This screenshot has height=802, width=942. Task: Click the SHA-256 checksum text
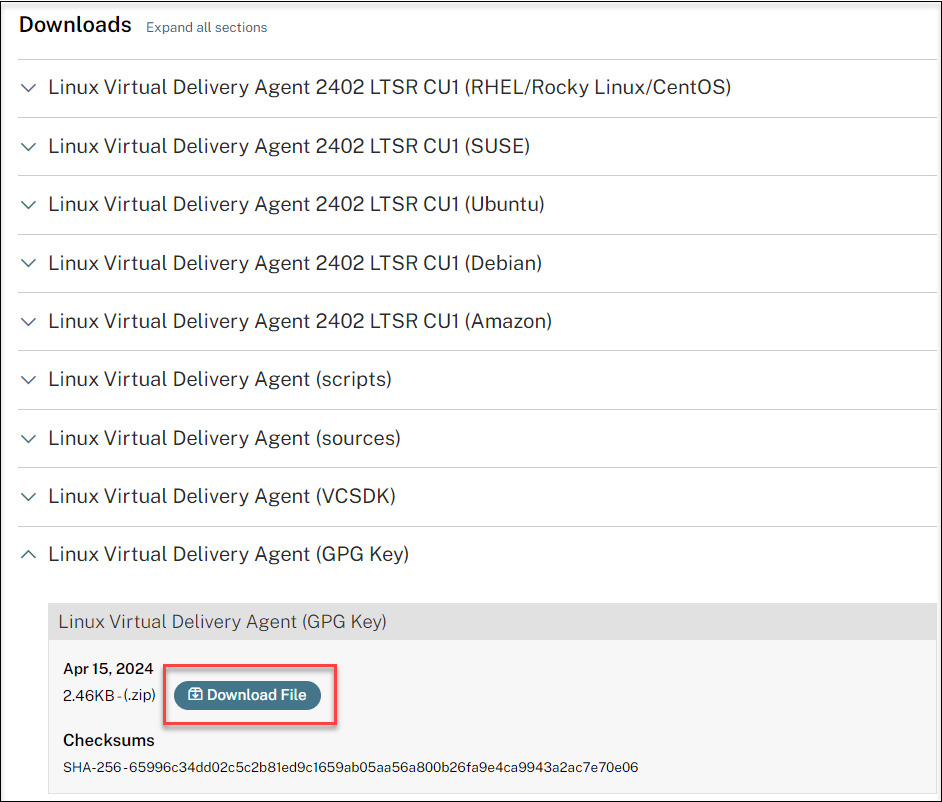tap(350, 768)
